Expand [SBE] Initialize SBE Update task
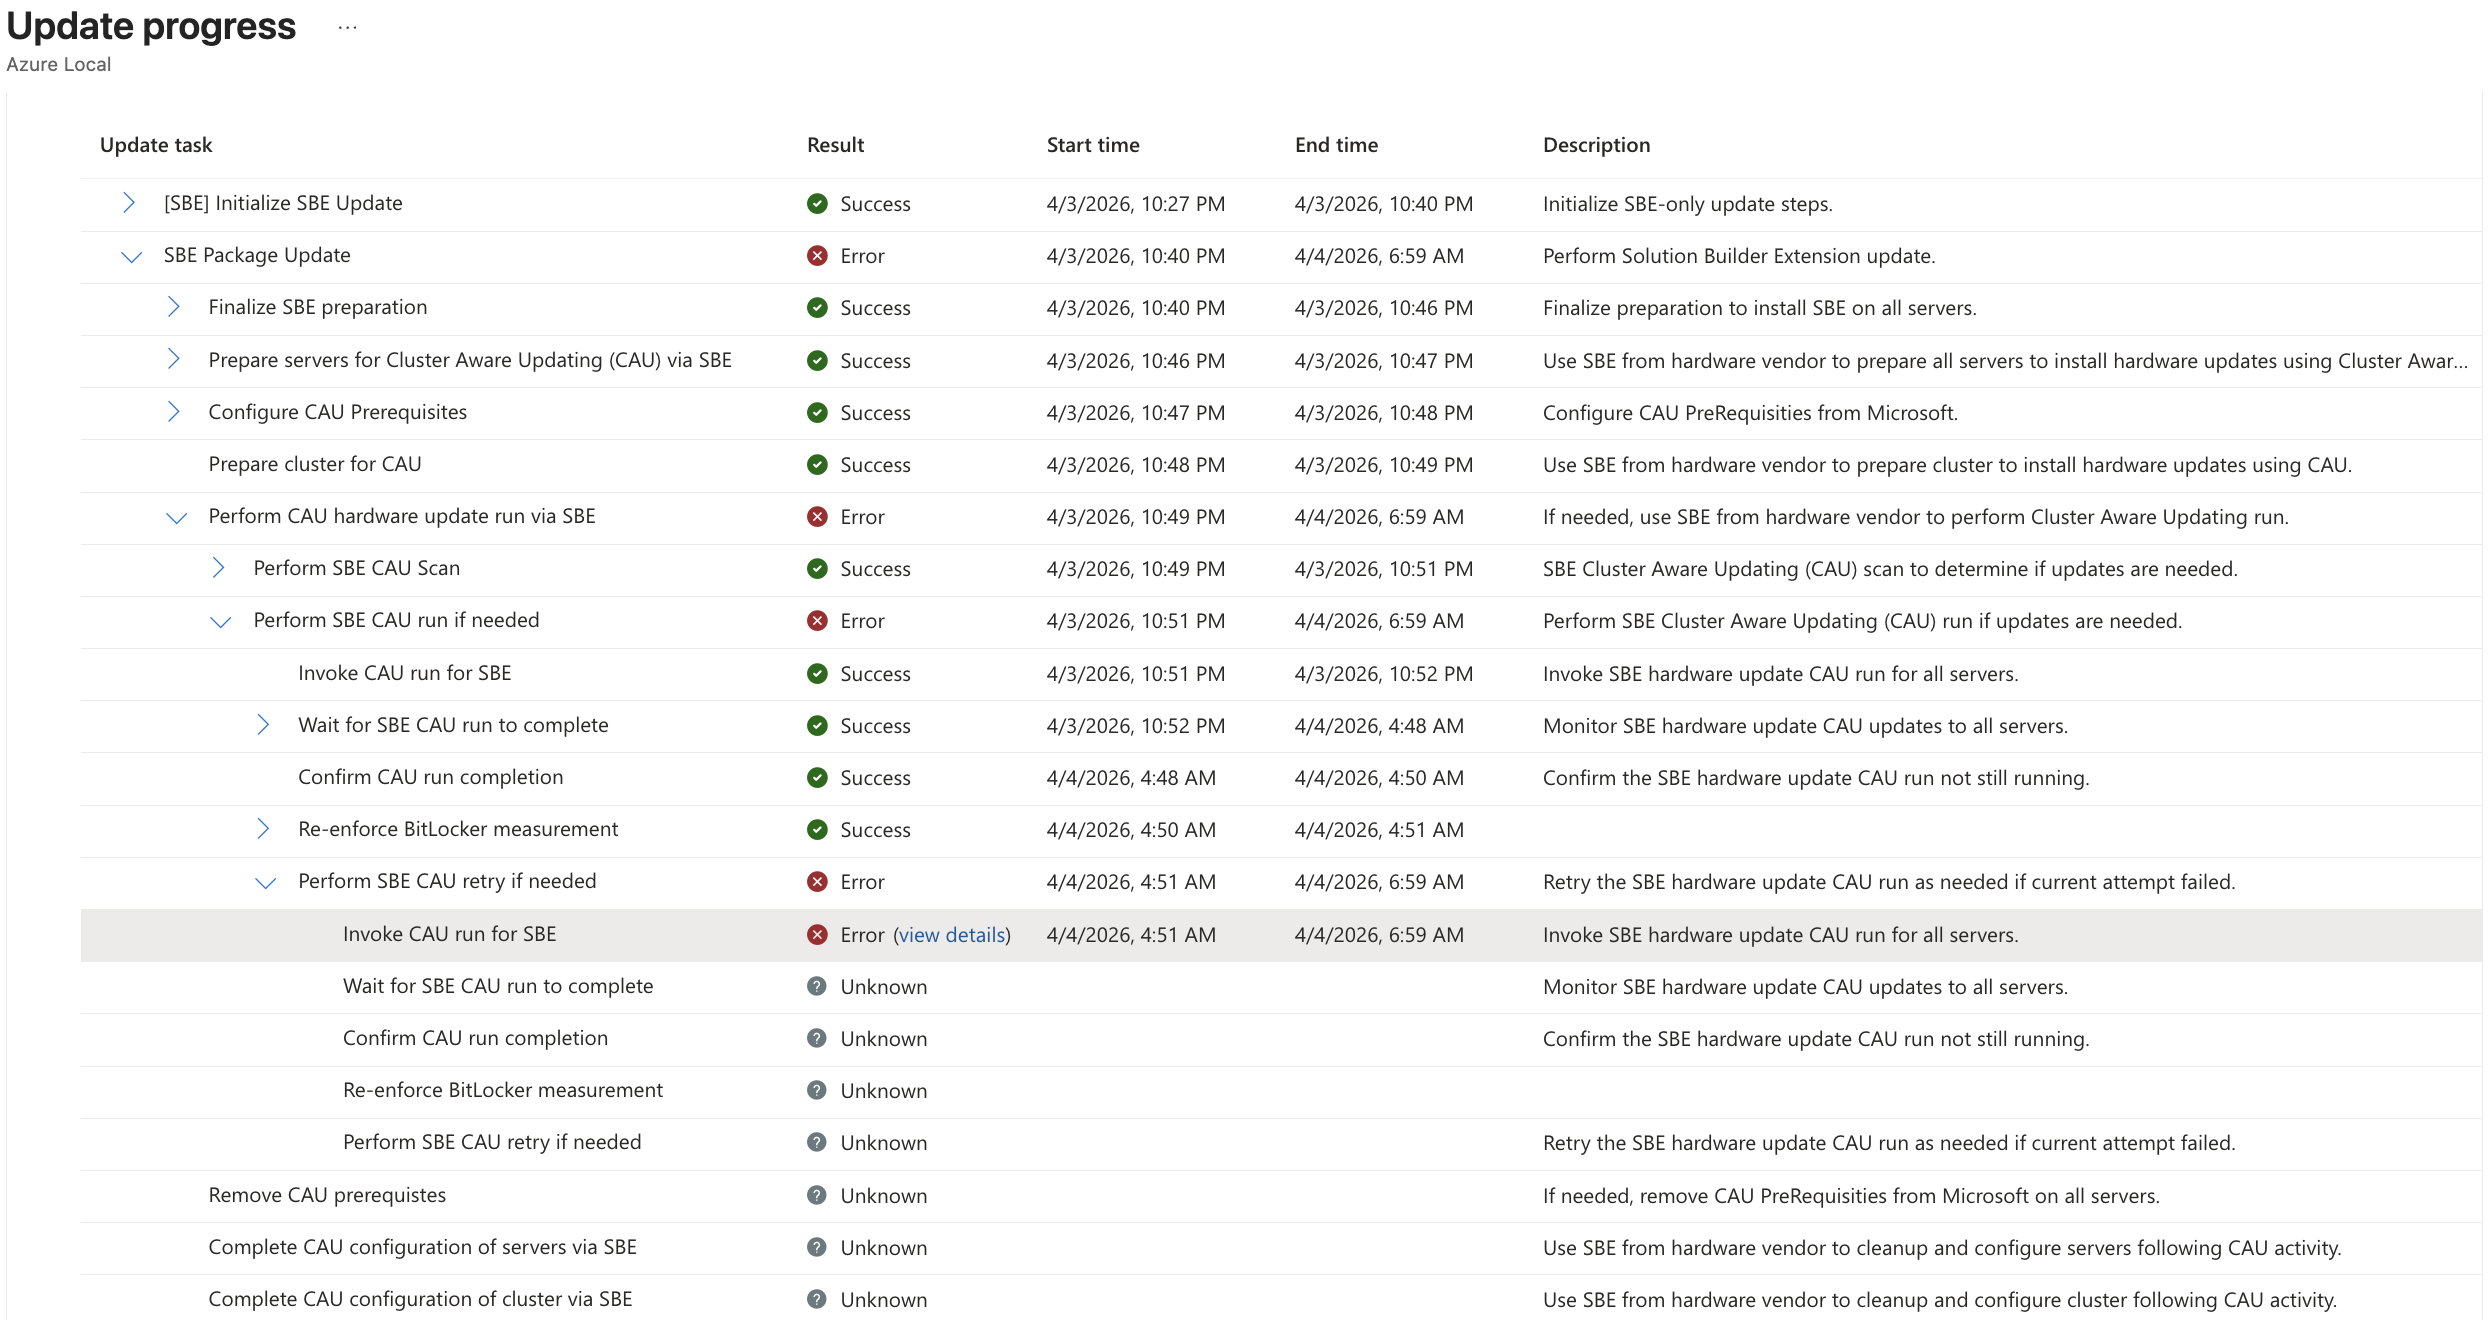 [x=129, y=203]
